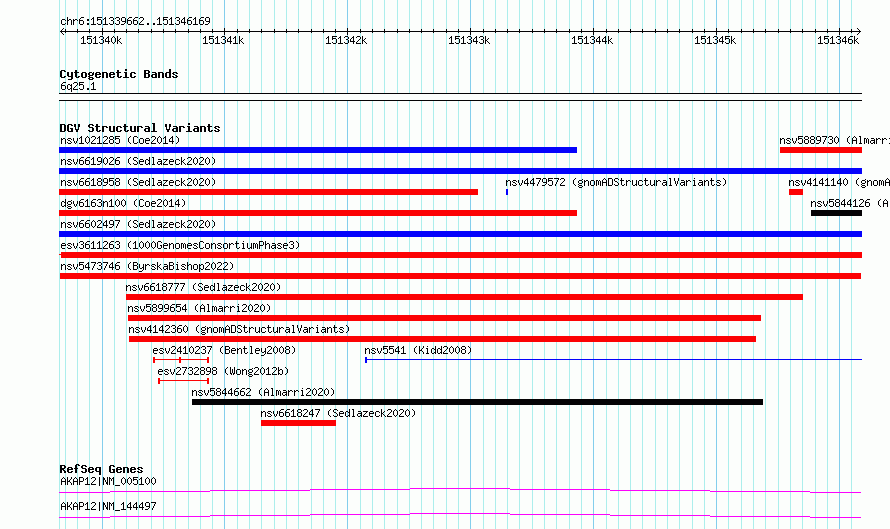This screenshot has height=529, width=890.
Task: Click the chr6:151339662..151346169 coordinate text
Action: (135, 22)
